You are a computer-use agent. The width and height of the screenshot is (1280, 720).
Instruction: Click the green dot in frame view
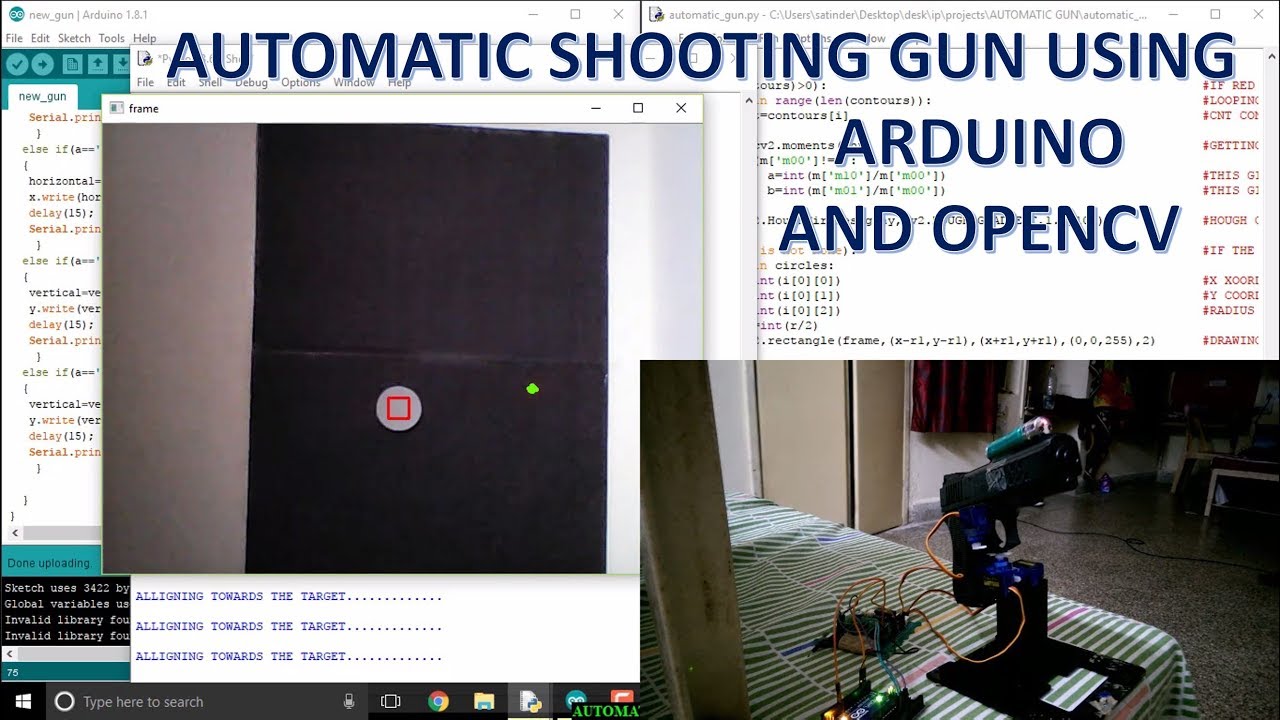[x=532, y=388]
